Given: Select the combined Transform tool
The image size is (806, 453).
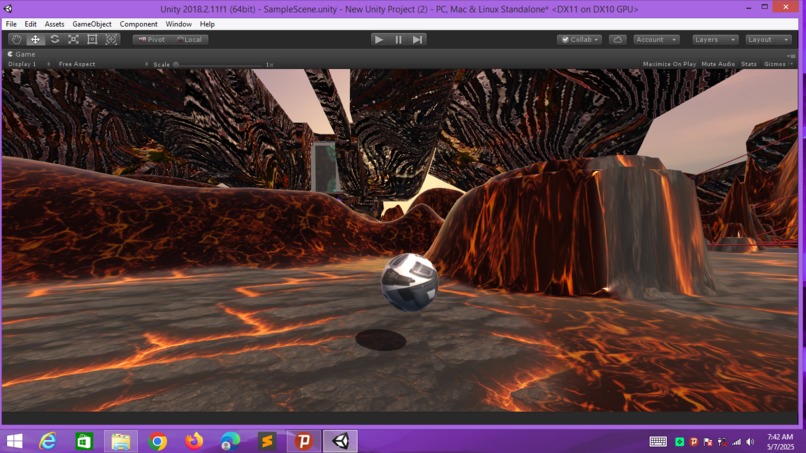Looking at the screenshot, I should tap(111, 40).
